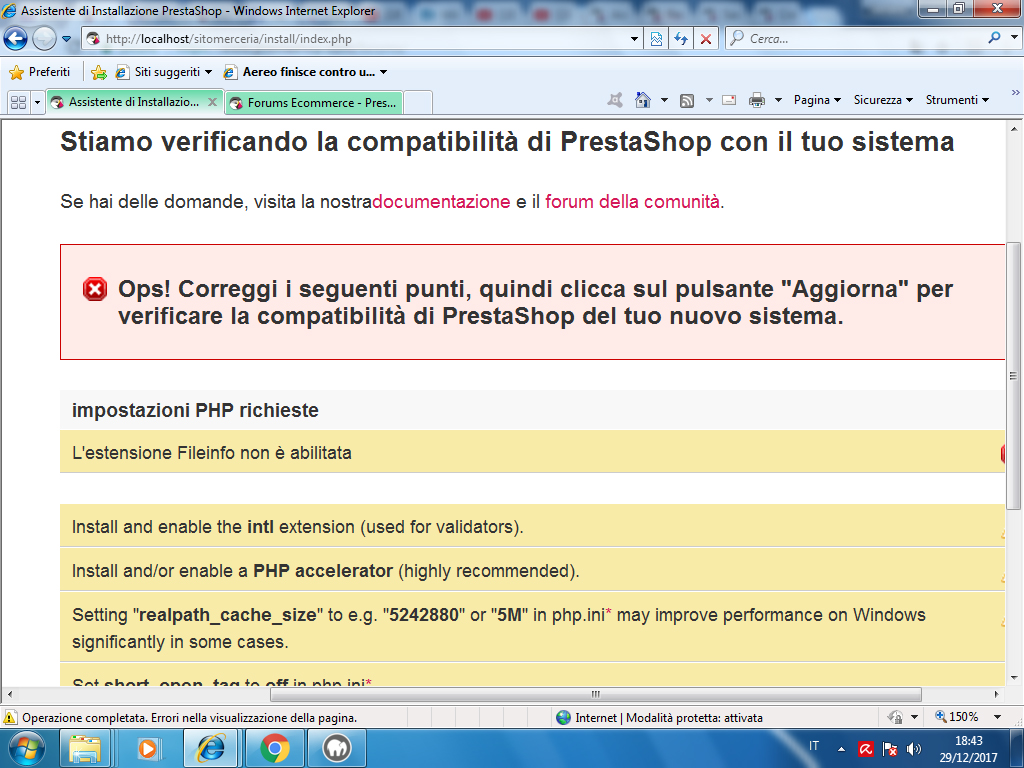
Task: Open the Action Center flag tray icon
Action: pos(889,749)
